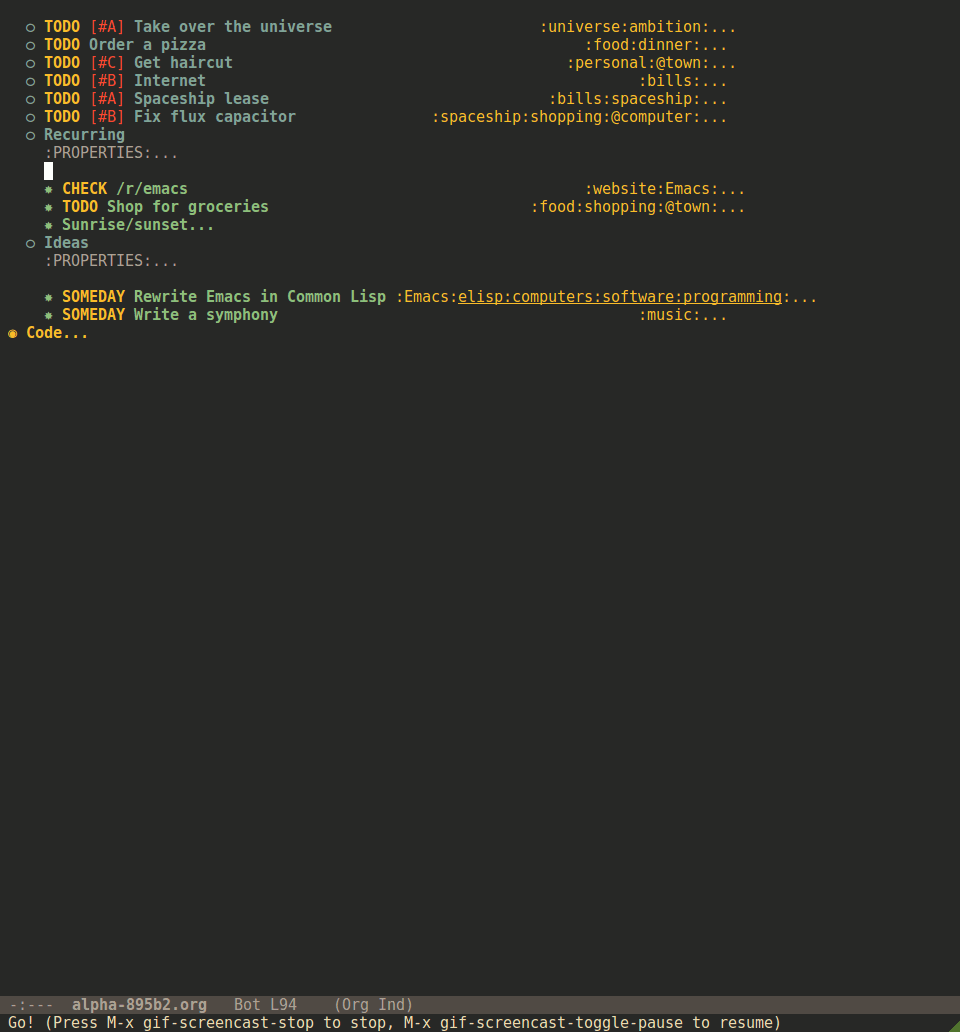960x1032 pixels.
Task: Click the [#C] priority on 'Get haircut'
Action: [107, 63]
